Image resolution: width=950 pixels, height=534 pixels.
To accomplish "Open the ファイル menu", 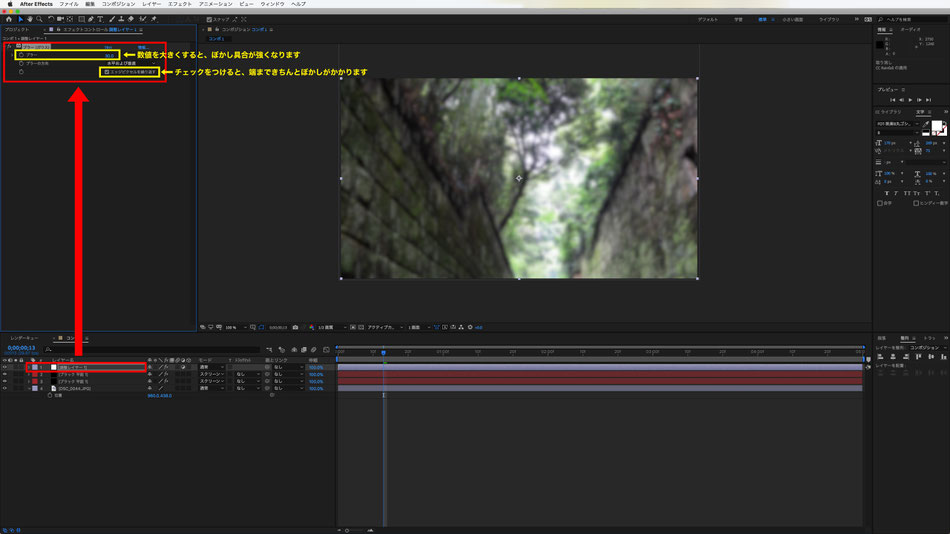I will (x=68, y=4).
